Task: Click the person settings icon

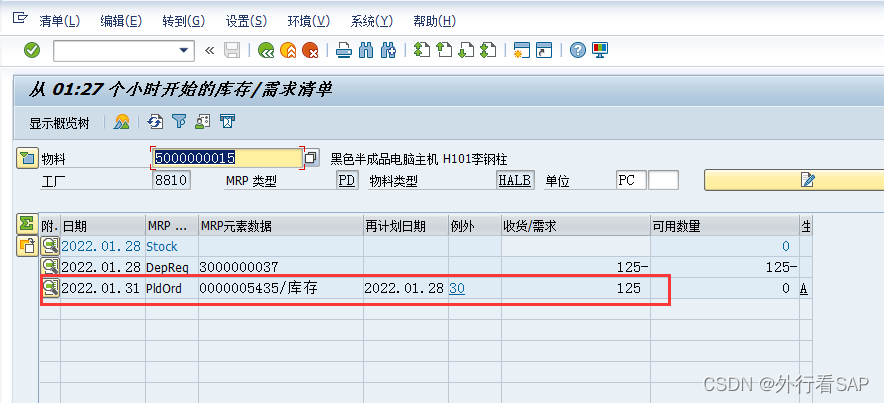Action: click(202, 122)
